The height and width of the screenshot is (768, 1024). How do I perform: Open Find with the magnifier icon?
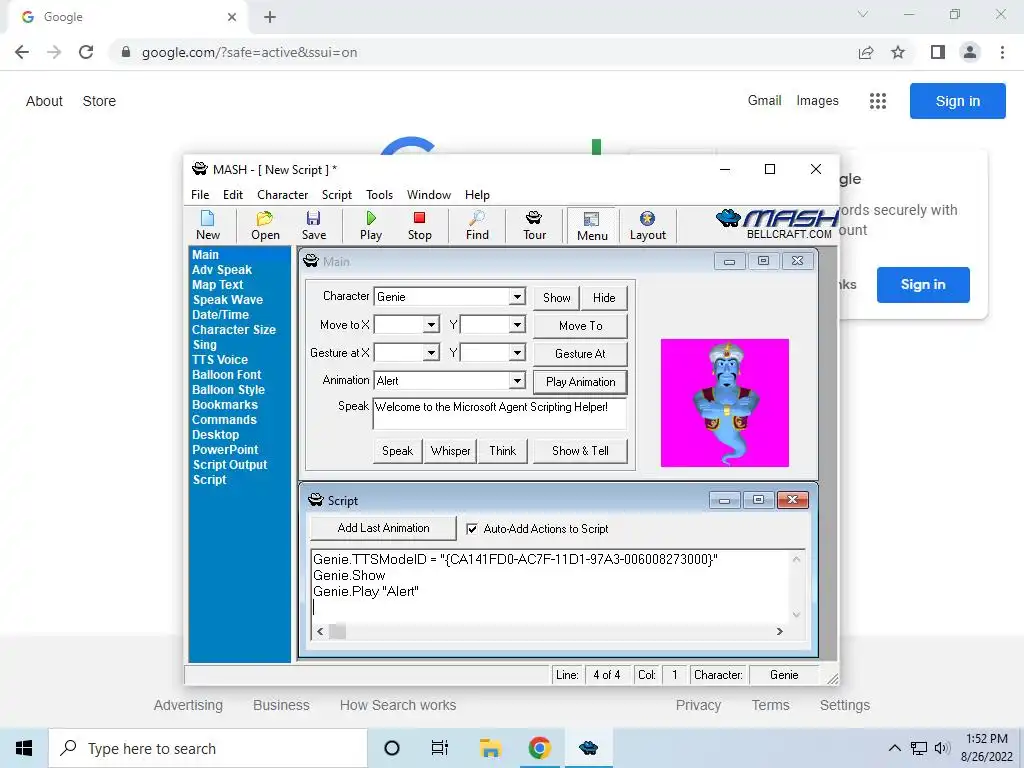point(477,225)
